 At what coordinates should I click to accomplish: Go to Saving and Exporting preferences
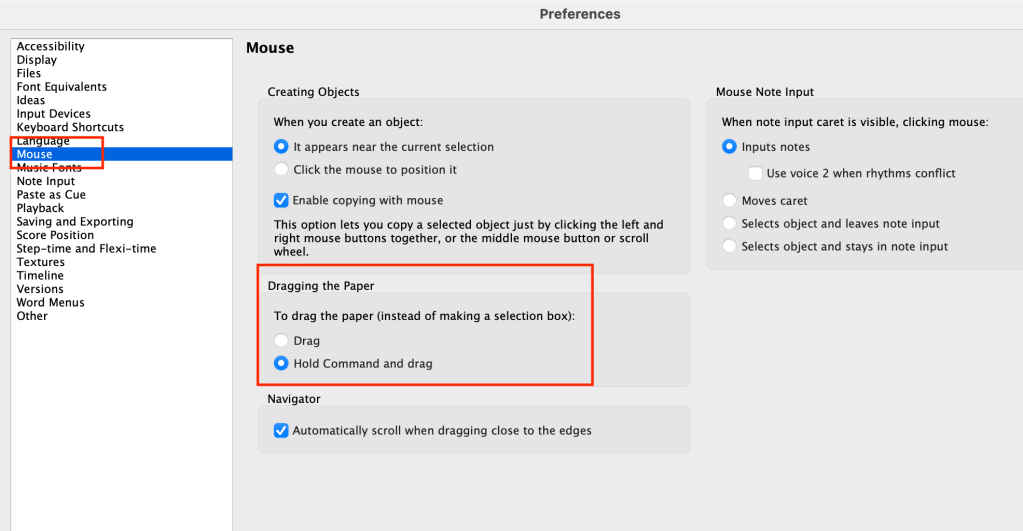[74, 222]
